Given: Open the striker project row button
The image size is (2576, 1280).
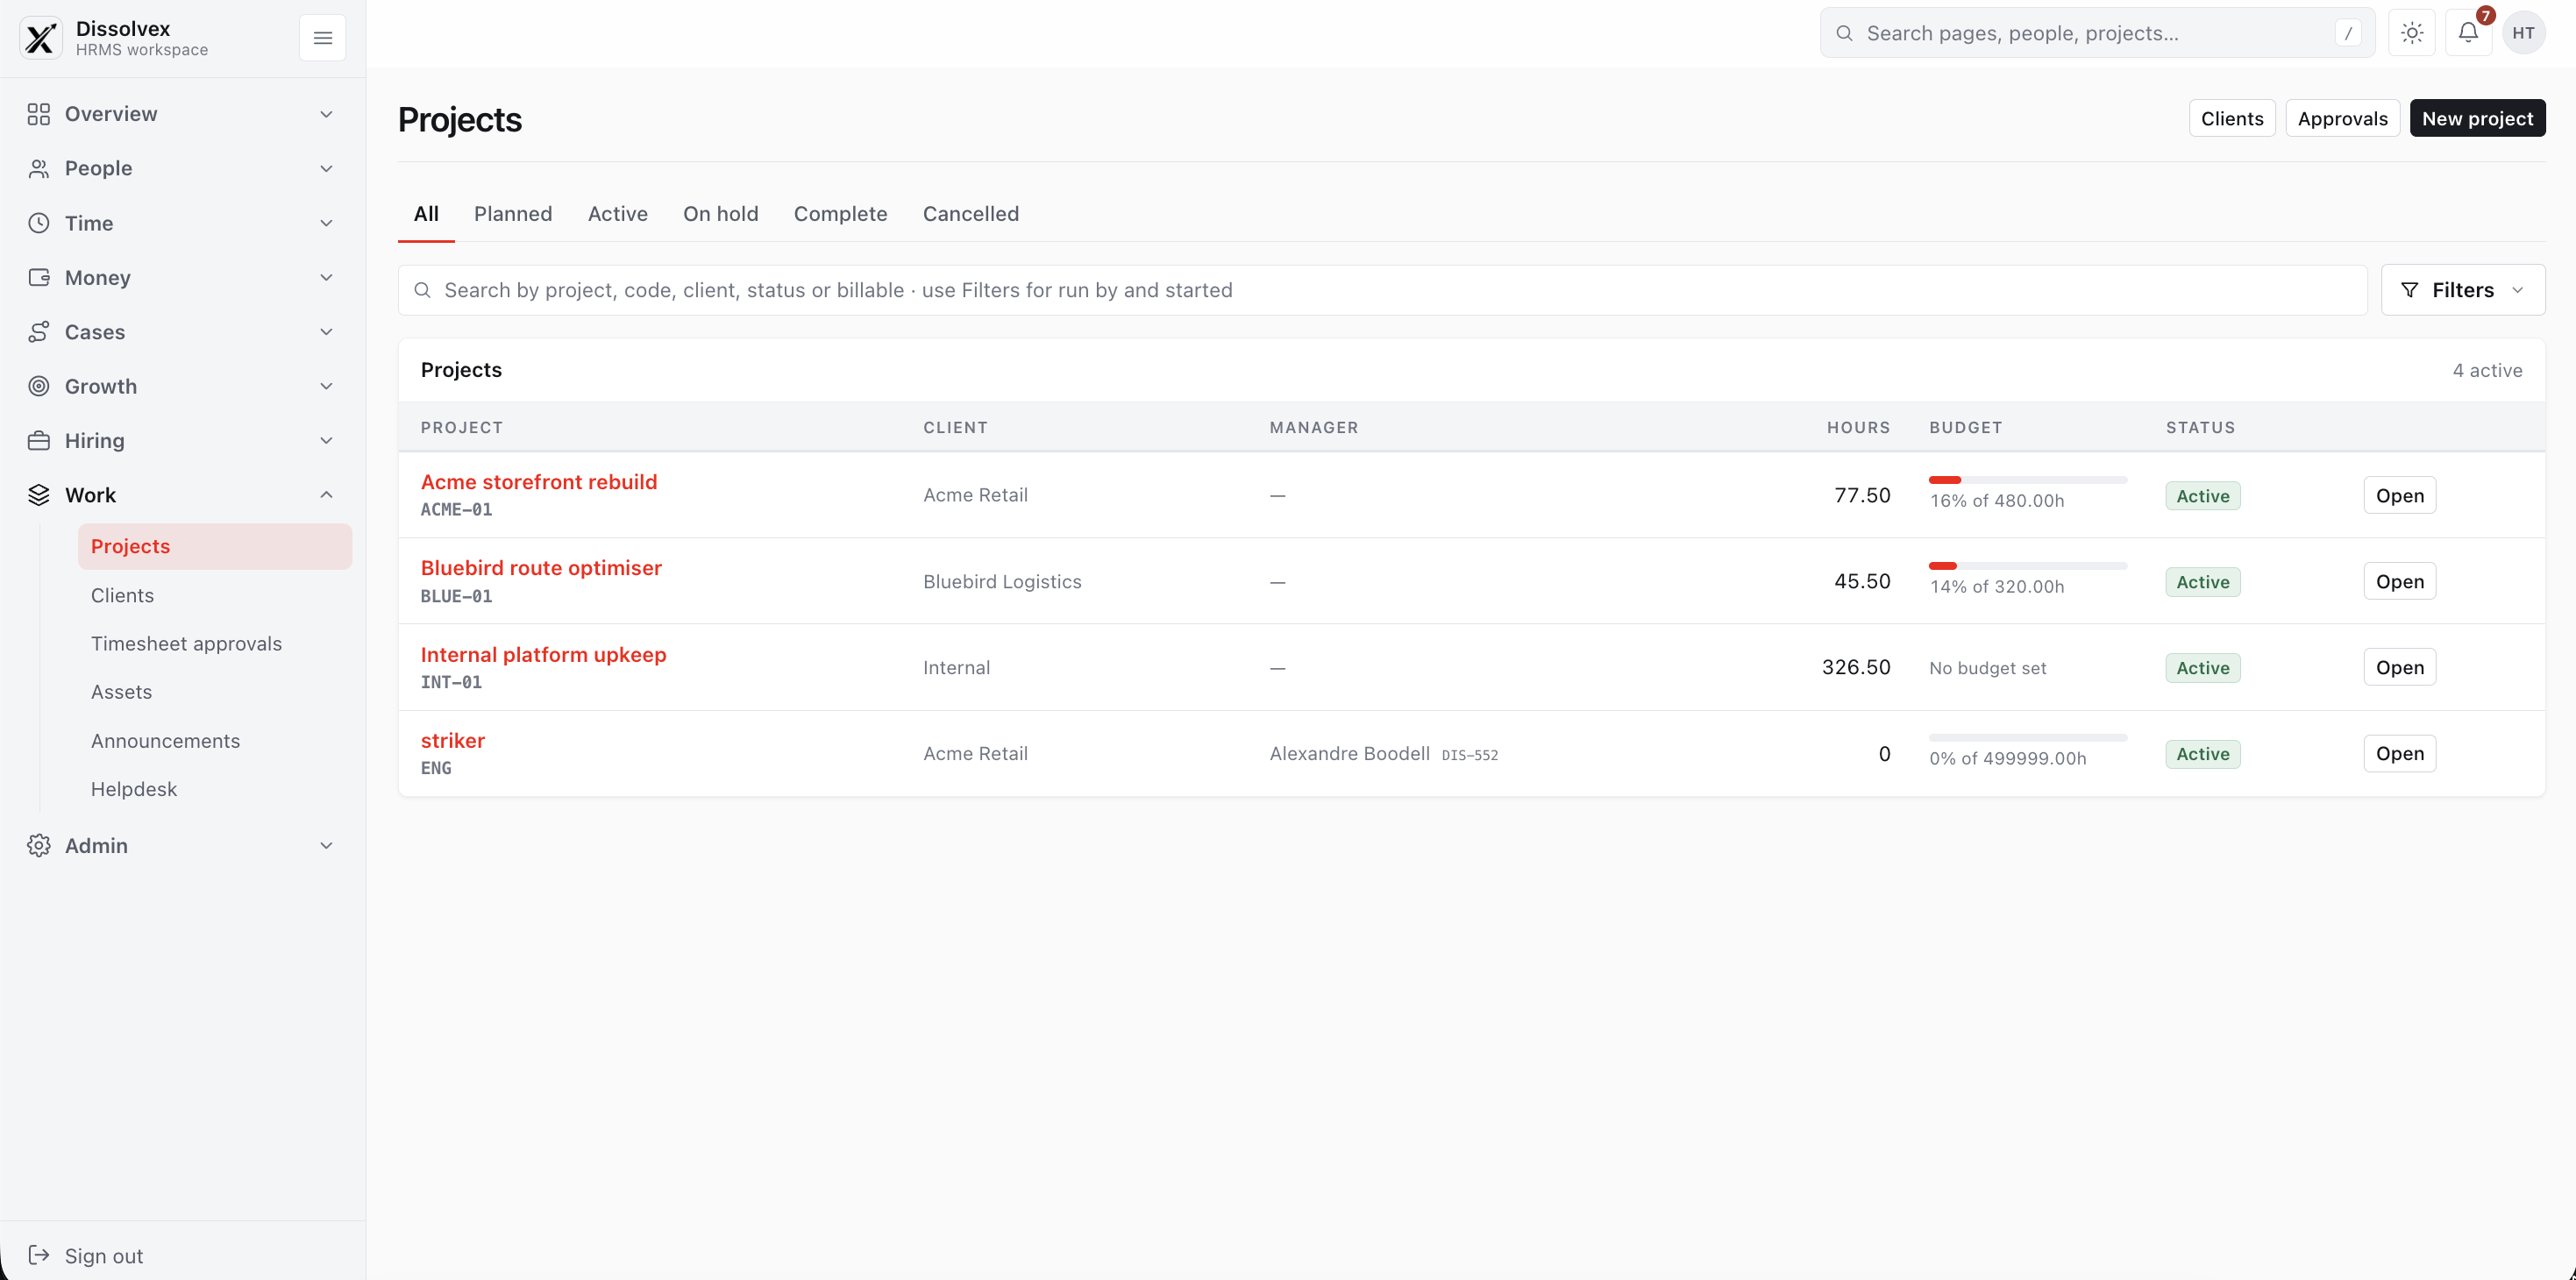Looking at the screenshot, I should [2400, 753].
